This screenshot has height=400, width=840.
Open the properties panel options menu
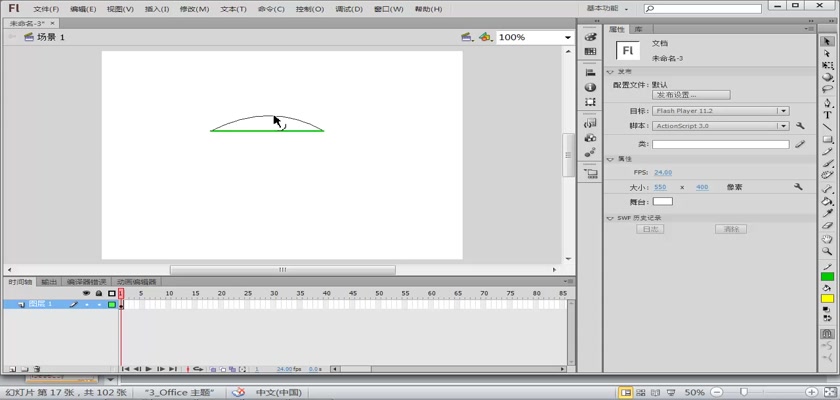[810, 29]
